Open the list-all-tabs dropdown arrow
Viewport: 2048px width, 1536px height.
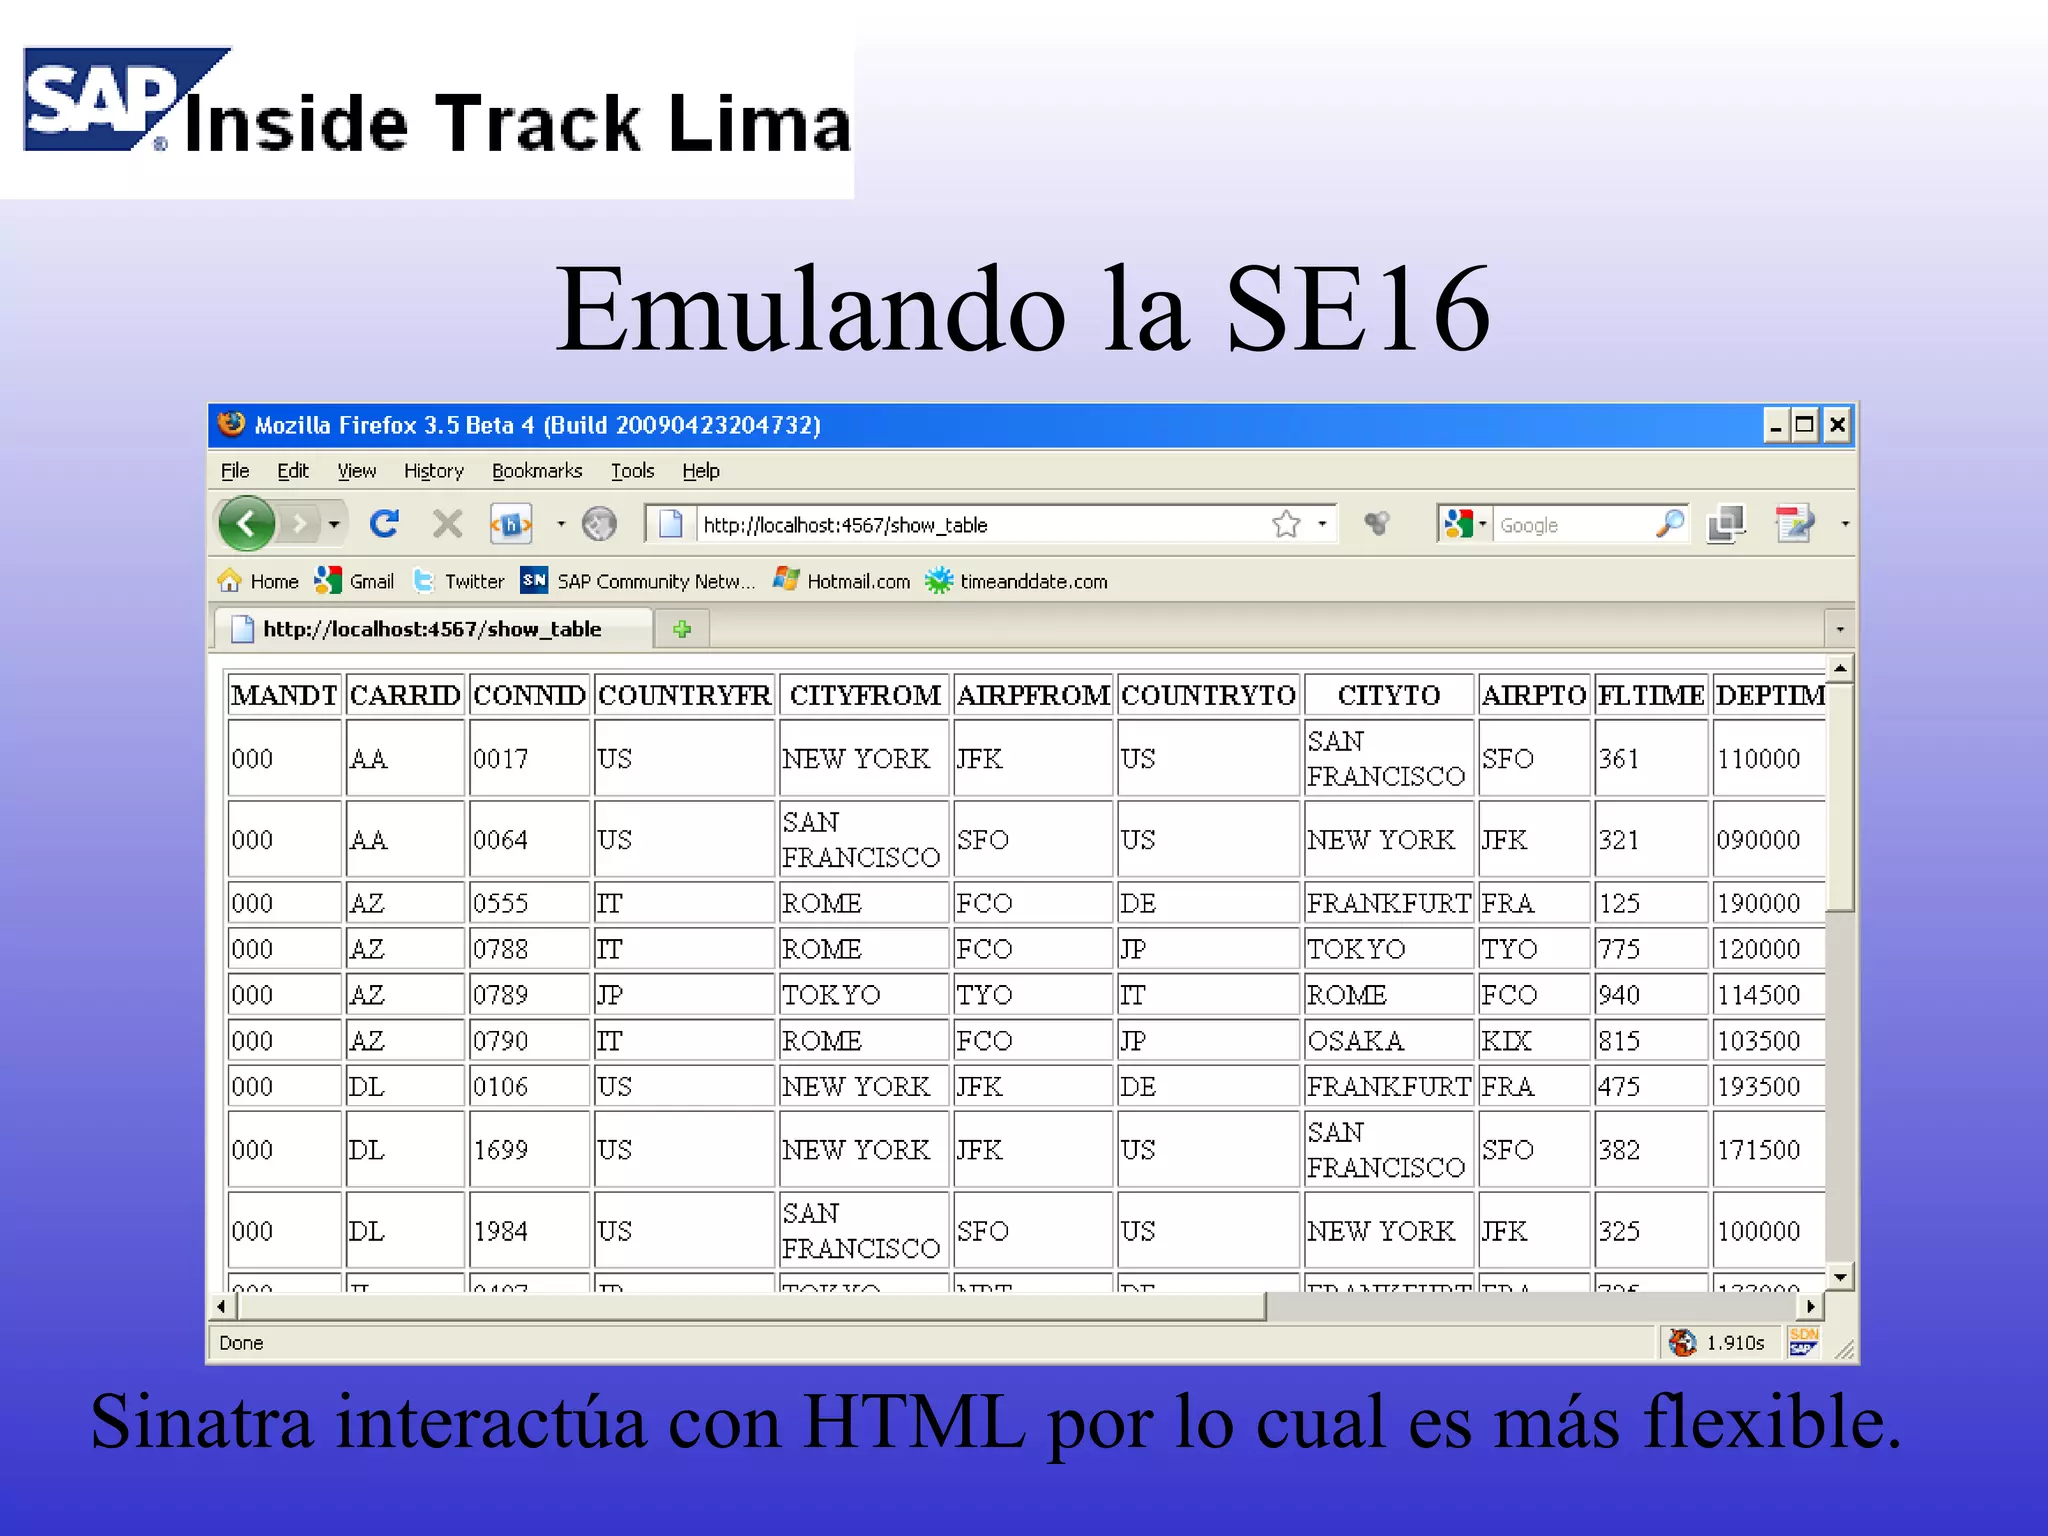point(1840,629)
